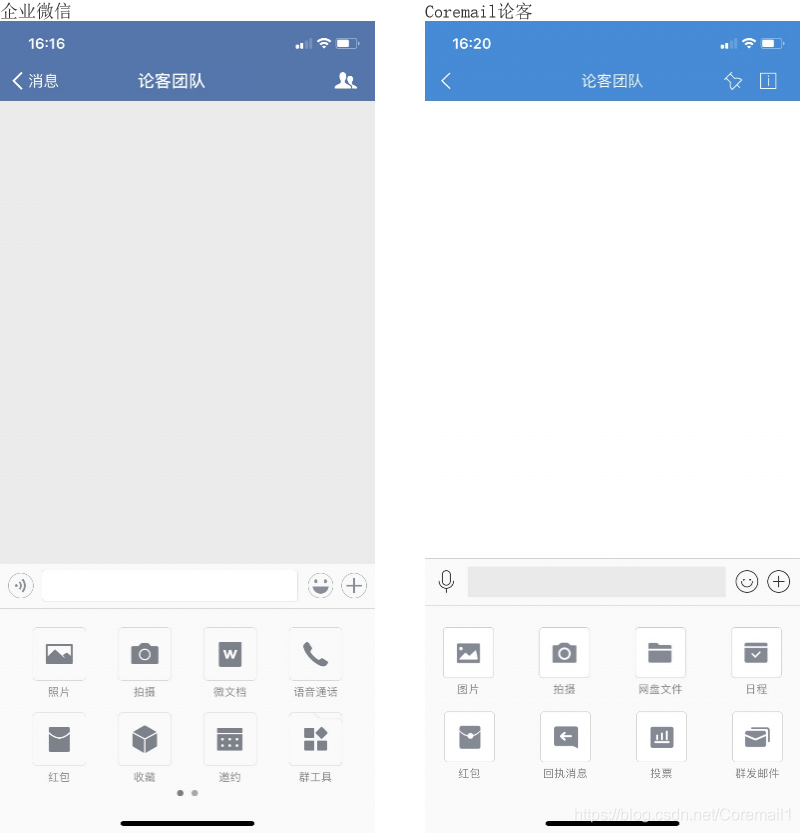Select 图片 image icon in Coremail论客
The width and height of the screenshot is (800, 833).
(469, 652)
